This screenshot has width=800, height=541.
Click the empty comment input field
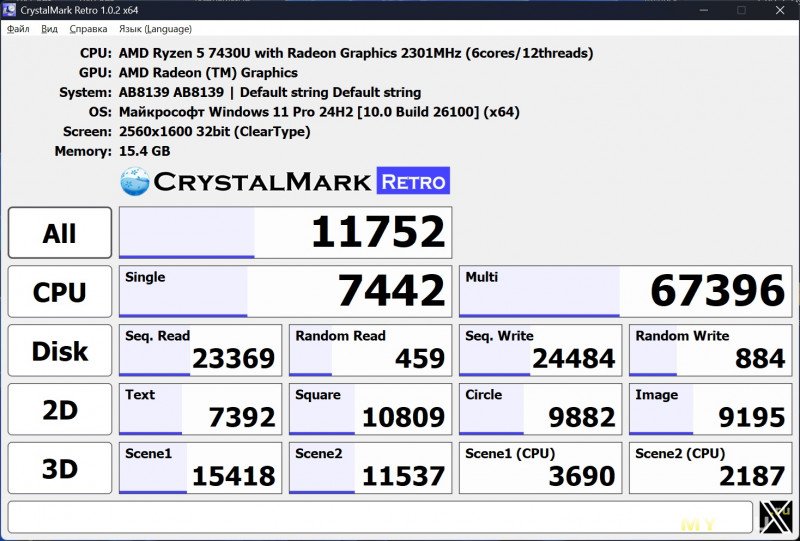(380, 517)
